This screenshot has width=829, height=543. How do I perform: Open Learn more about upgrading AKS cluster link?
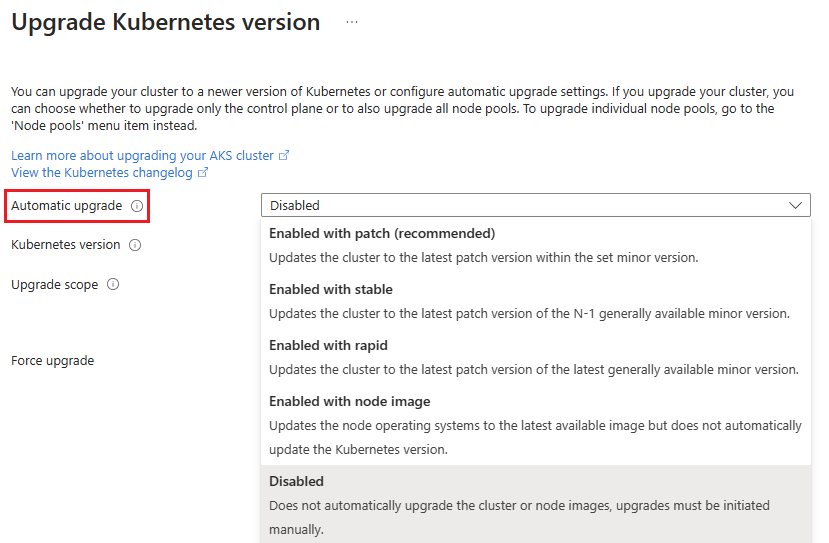click(142, 156)
